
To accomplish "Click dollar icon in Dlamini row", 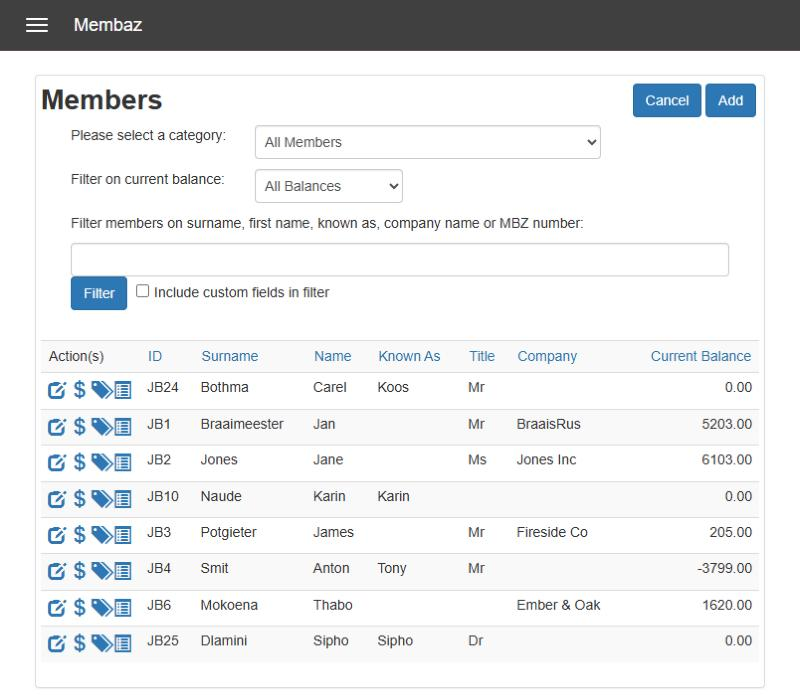I will (79, 643).
